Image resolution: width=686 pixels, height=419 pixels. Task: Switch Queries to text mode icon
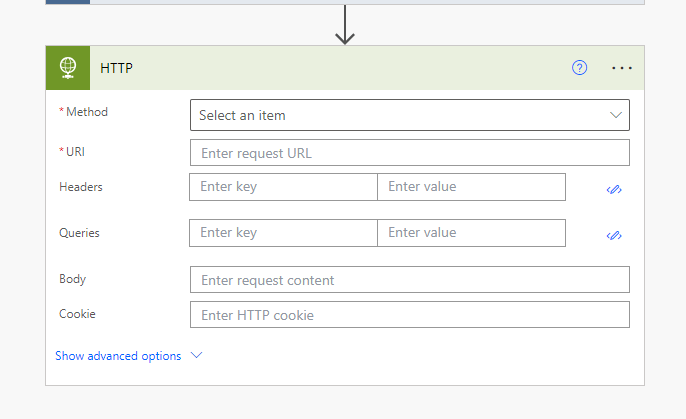[614, 235]
